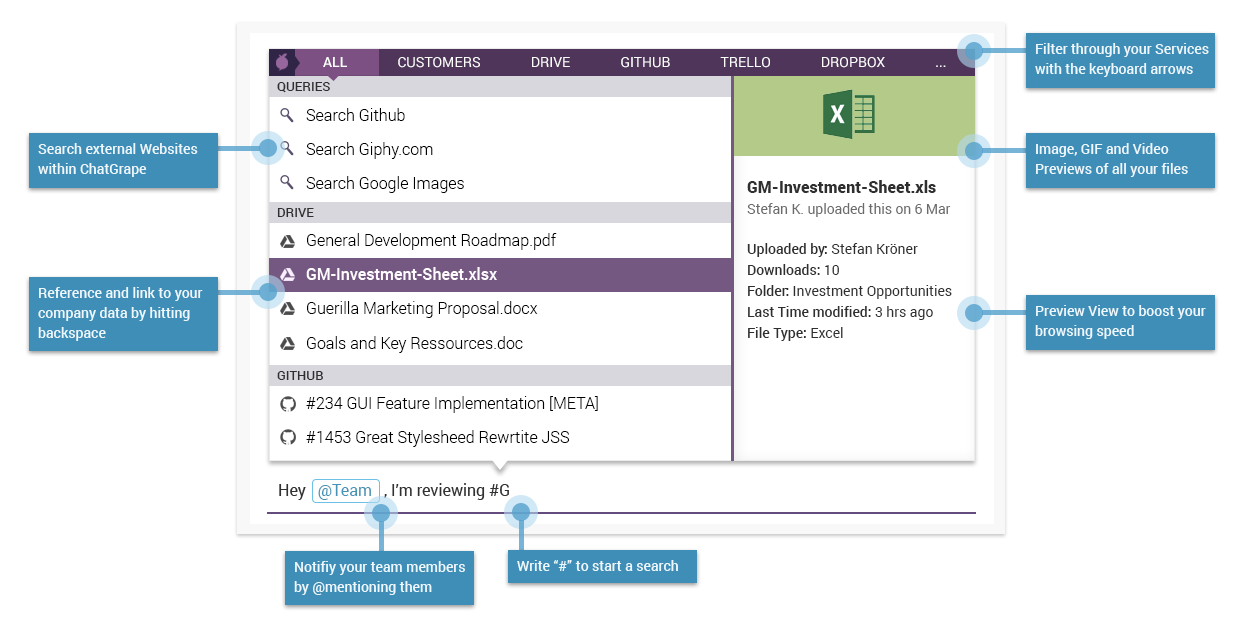
Task: Select the DRIVE filter tab
Action: (x=550, y=62)
